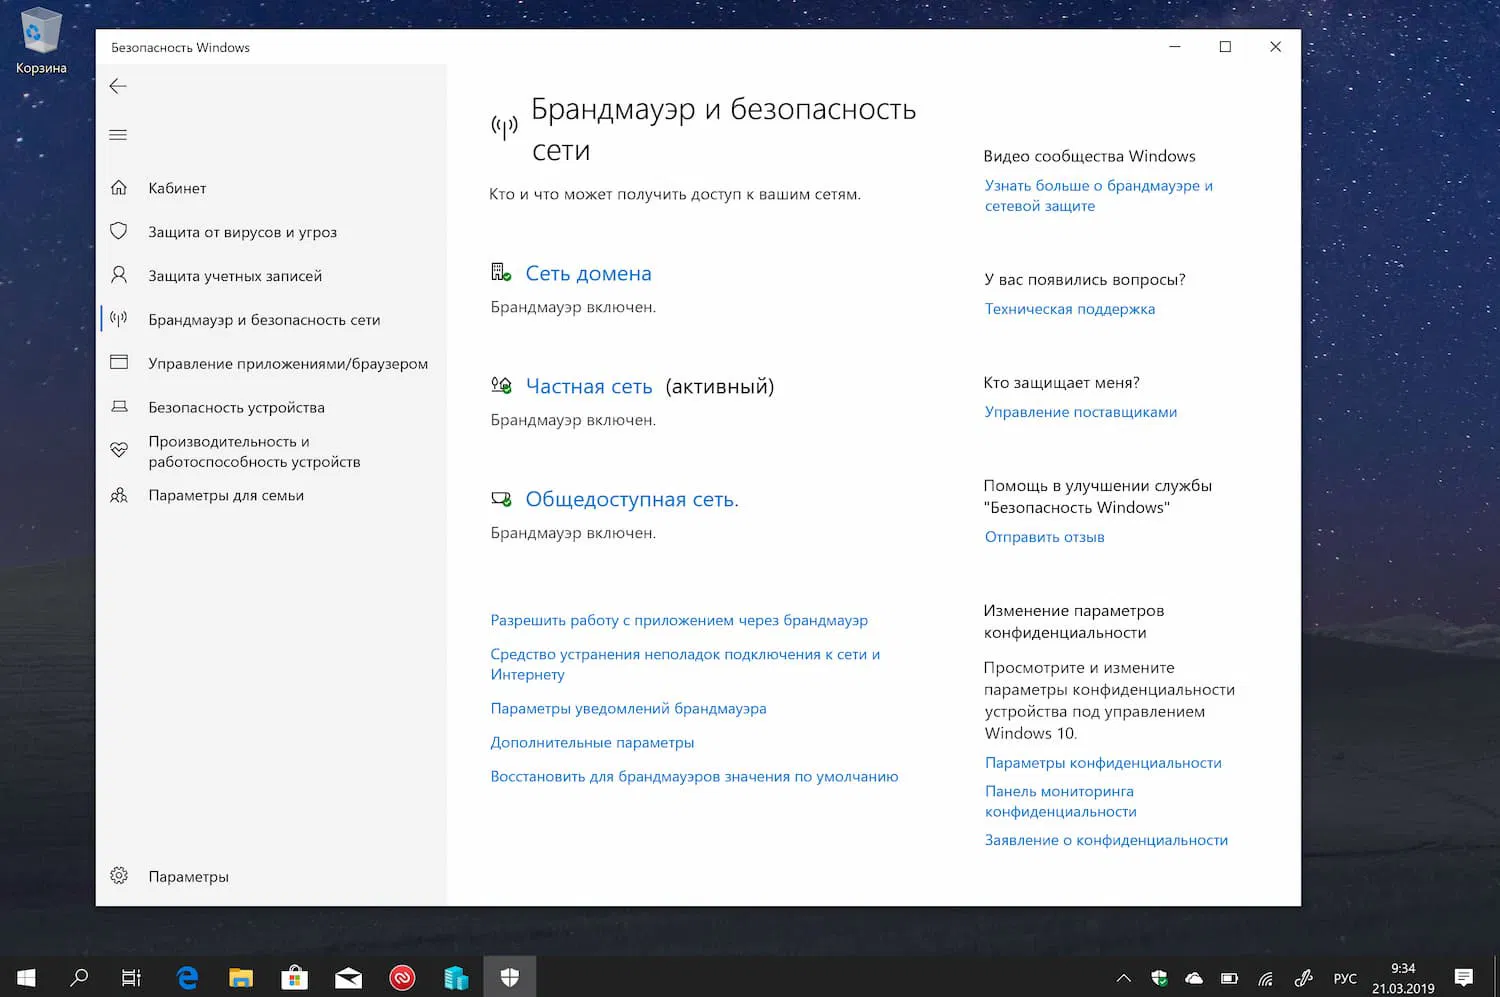Open the Windows Security shield in the taskbar
The height and width of the screenshot is (997, 1500).
510,977
